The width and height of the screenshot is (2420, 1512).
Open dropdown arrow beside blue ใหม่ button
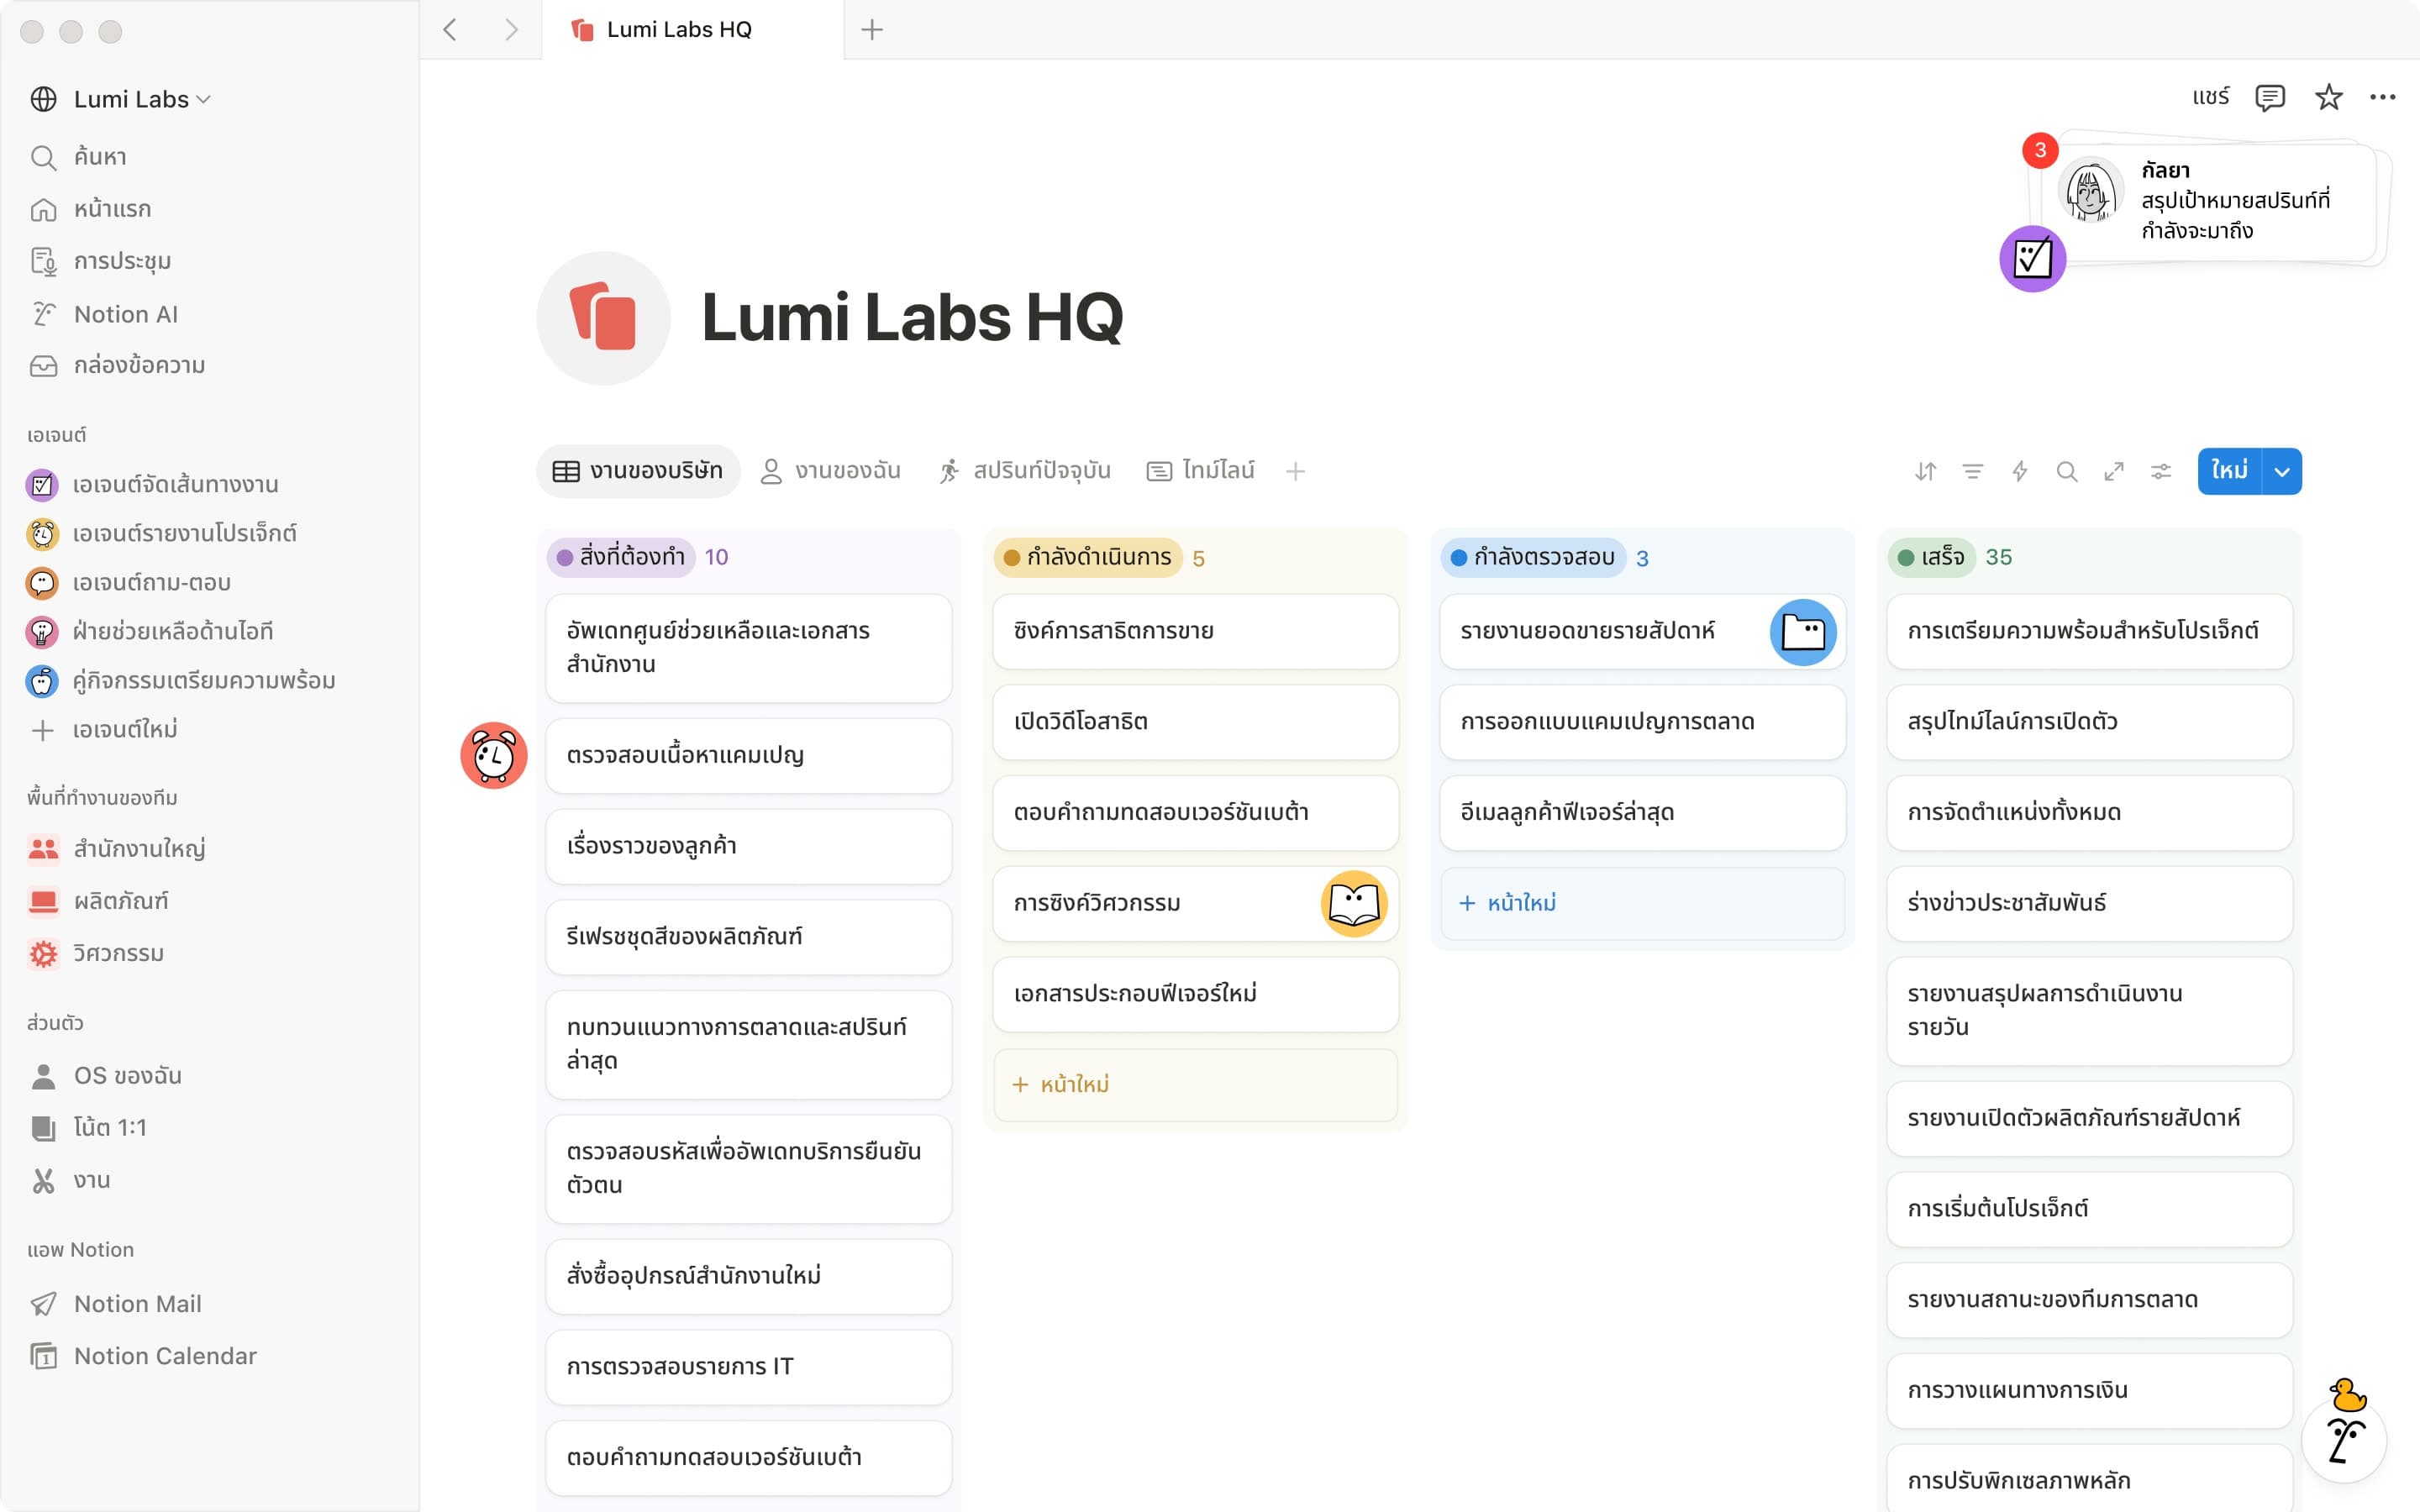pos(2282,471)
